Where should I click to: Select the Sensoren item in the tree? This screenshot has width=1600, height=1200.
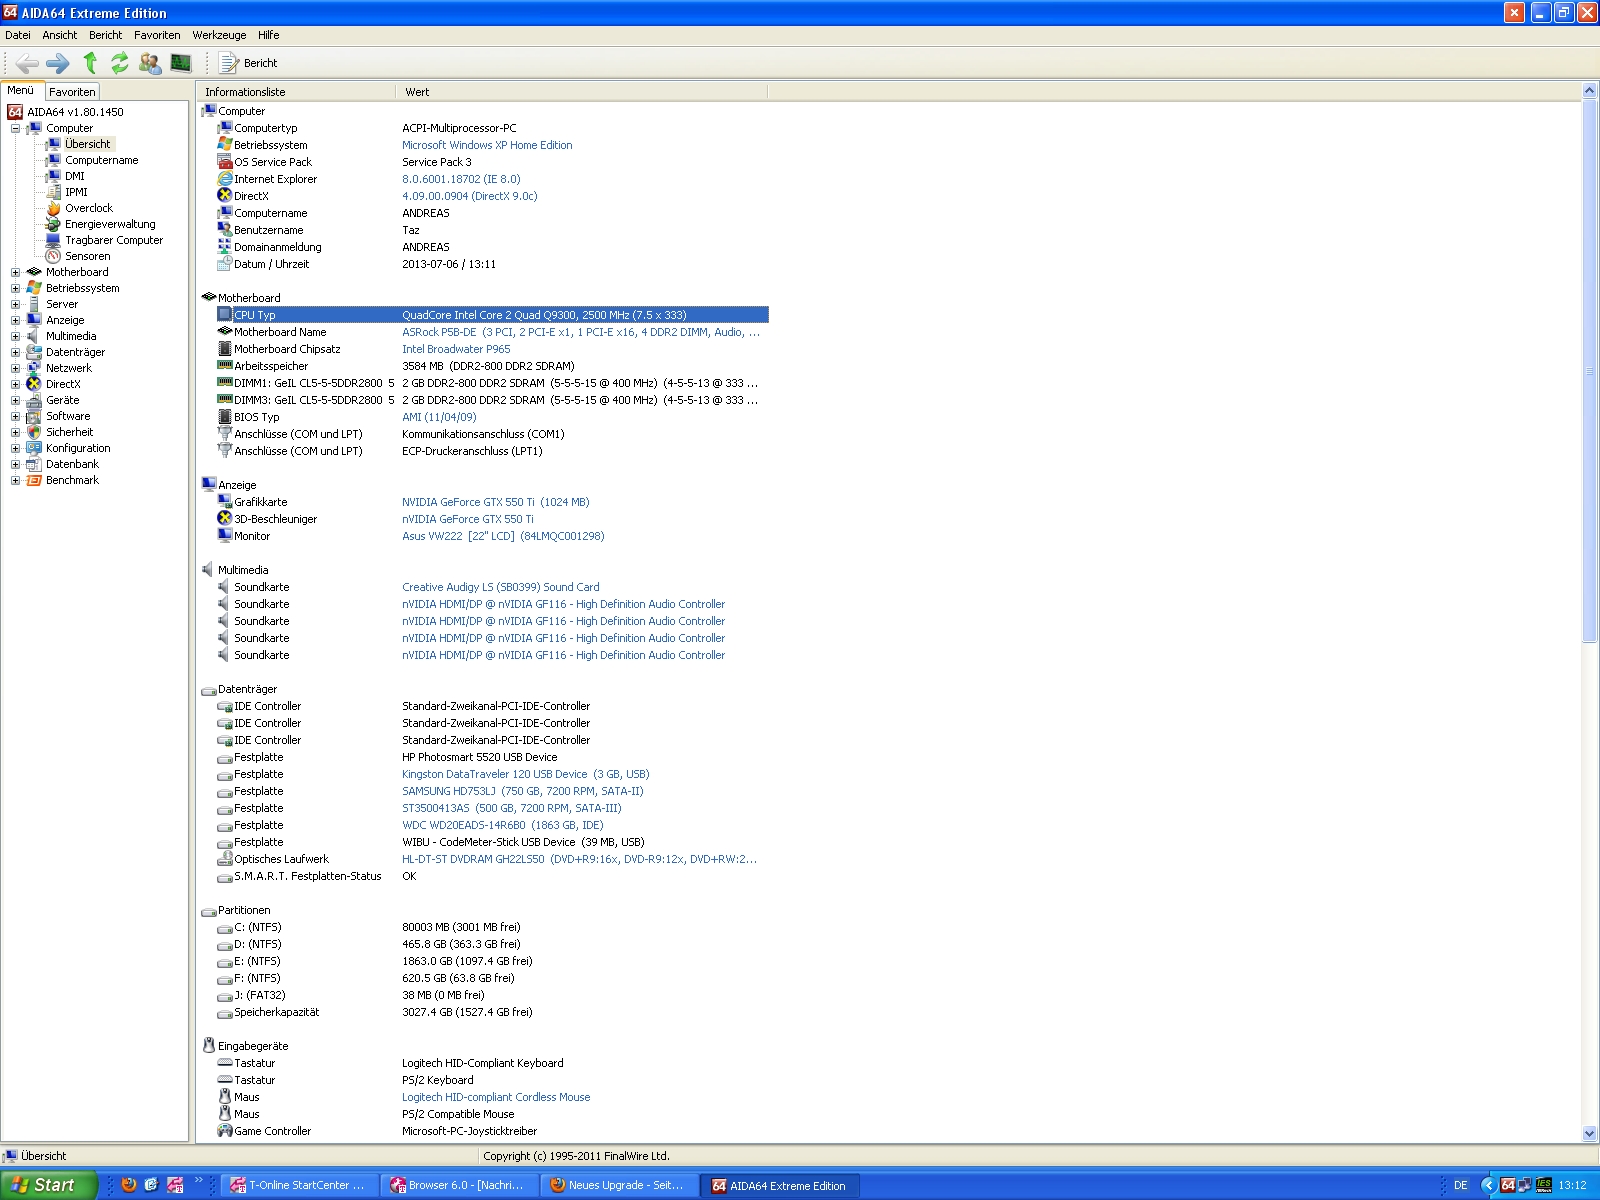(x=87, y=256)
